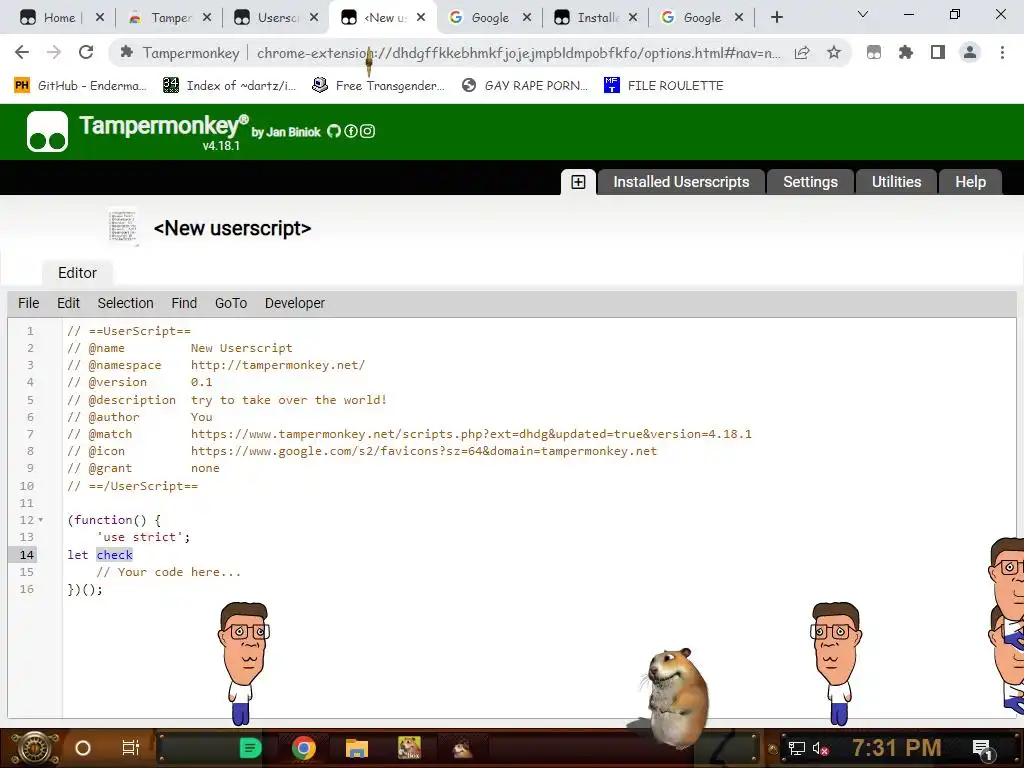Toggle the browser side panel
Viewport: 1024px width, 768px height.
pos(938,52)
